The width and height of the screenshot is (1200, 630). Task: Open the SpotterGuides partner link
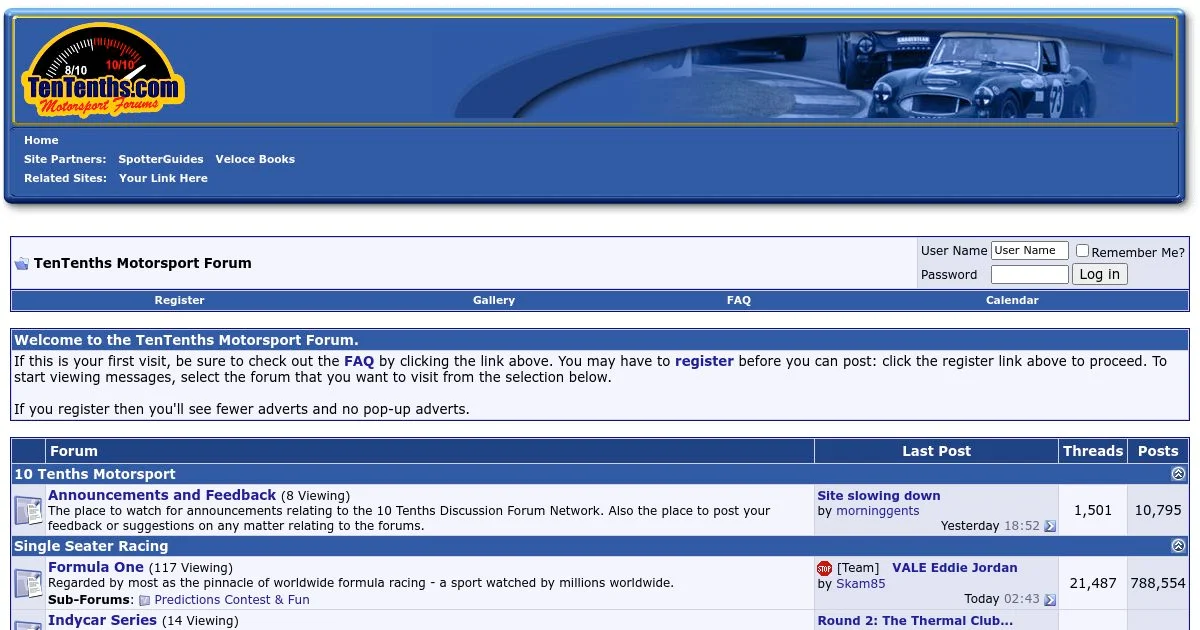click(x=161, y=159)
